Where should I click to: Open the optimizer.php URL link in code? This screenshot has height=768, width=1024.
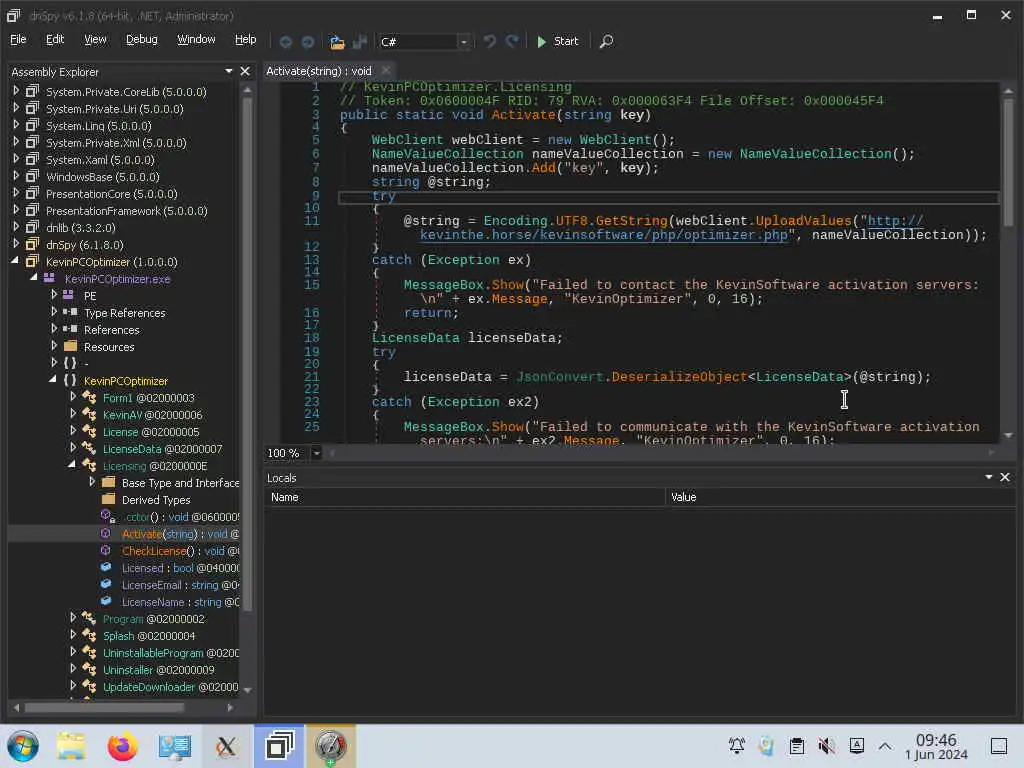pyautogui.click(x=604, y=234)
